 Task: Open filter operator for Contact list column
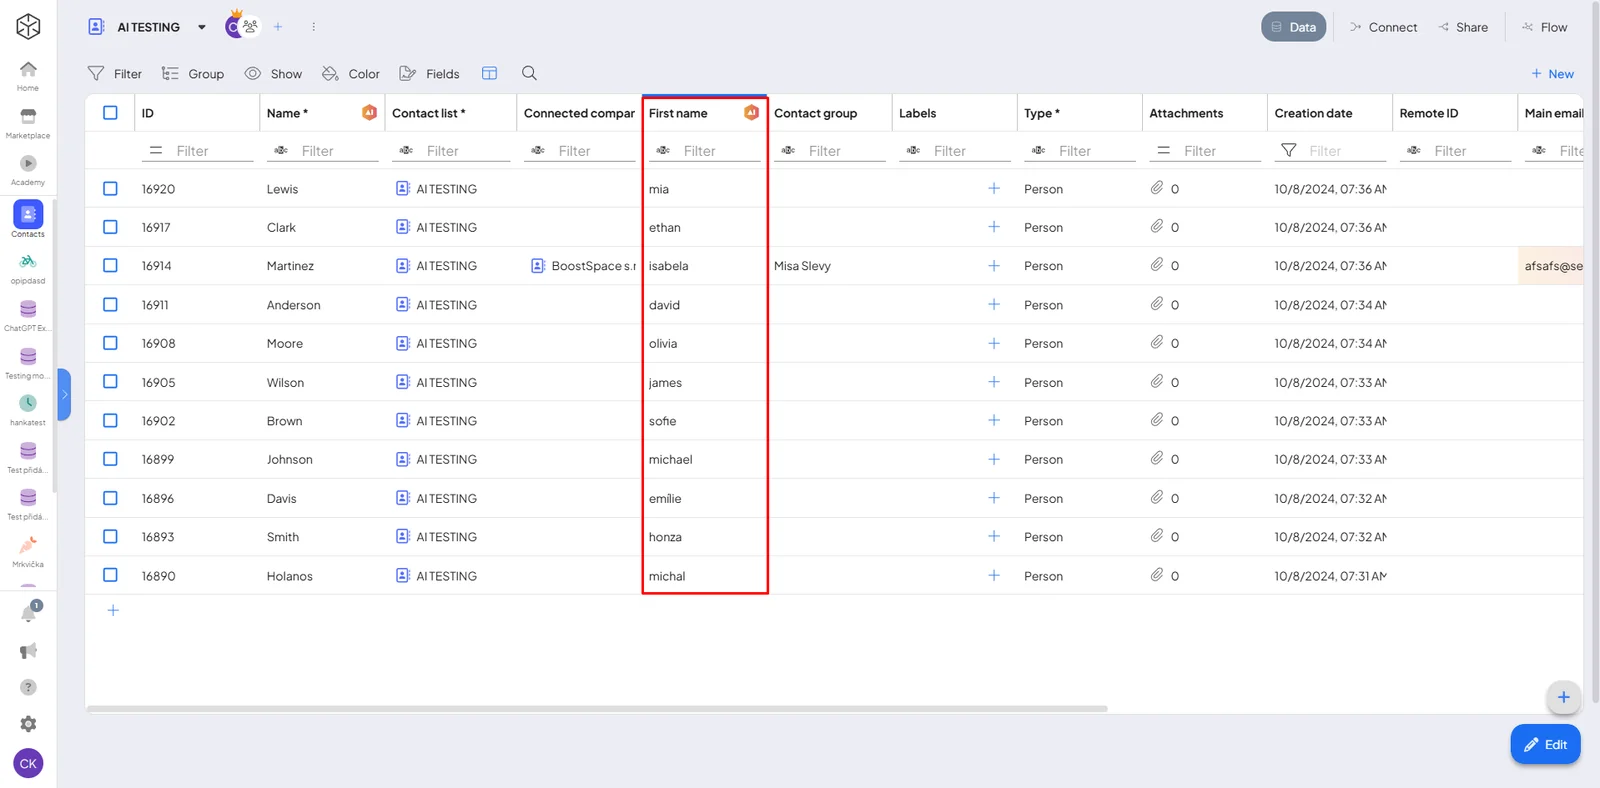click(x=406, y=150)
